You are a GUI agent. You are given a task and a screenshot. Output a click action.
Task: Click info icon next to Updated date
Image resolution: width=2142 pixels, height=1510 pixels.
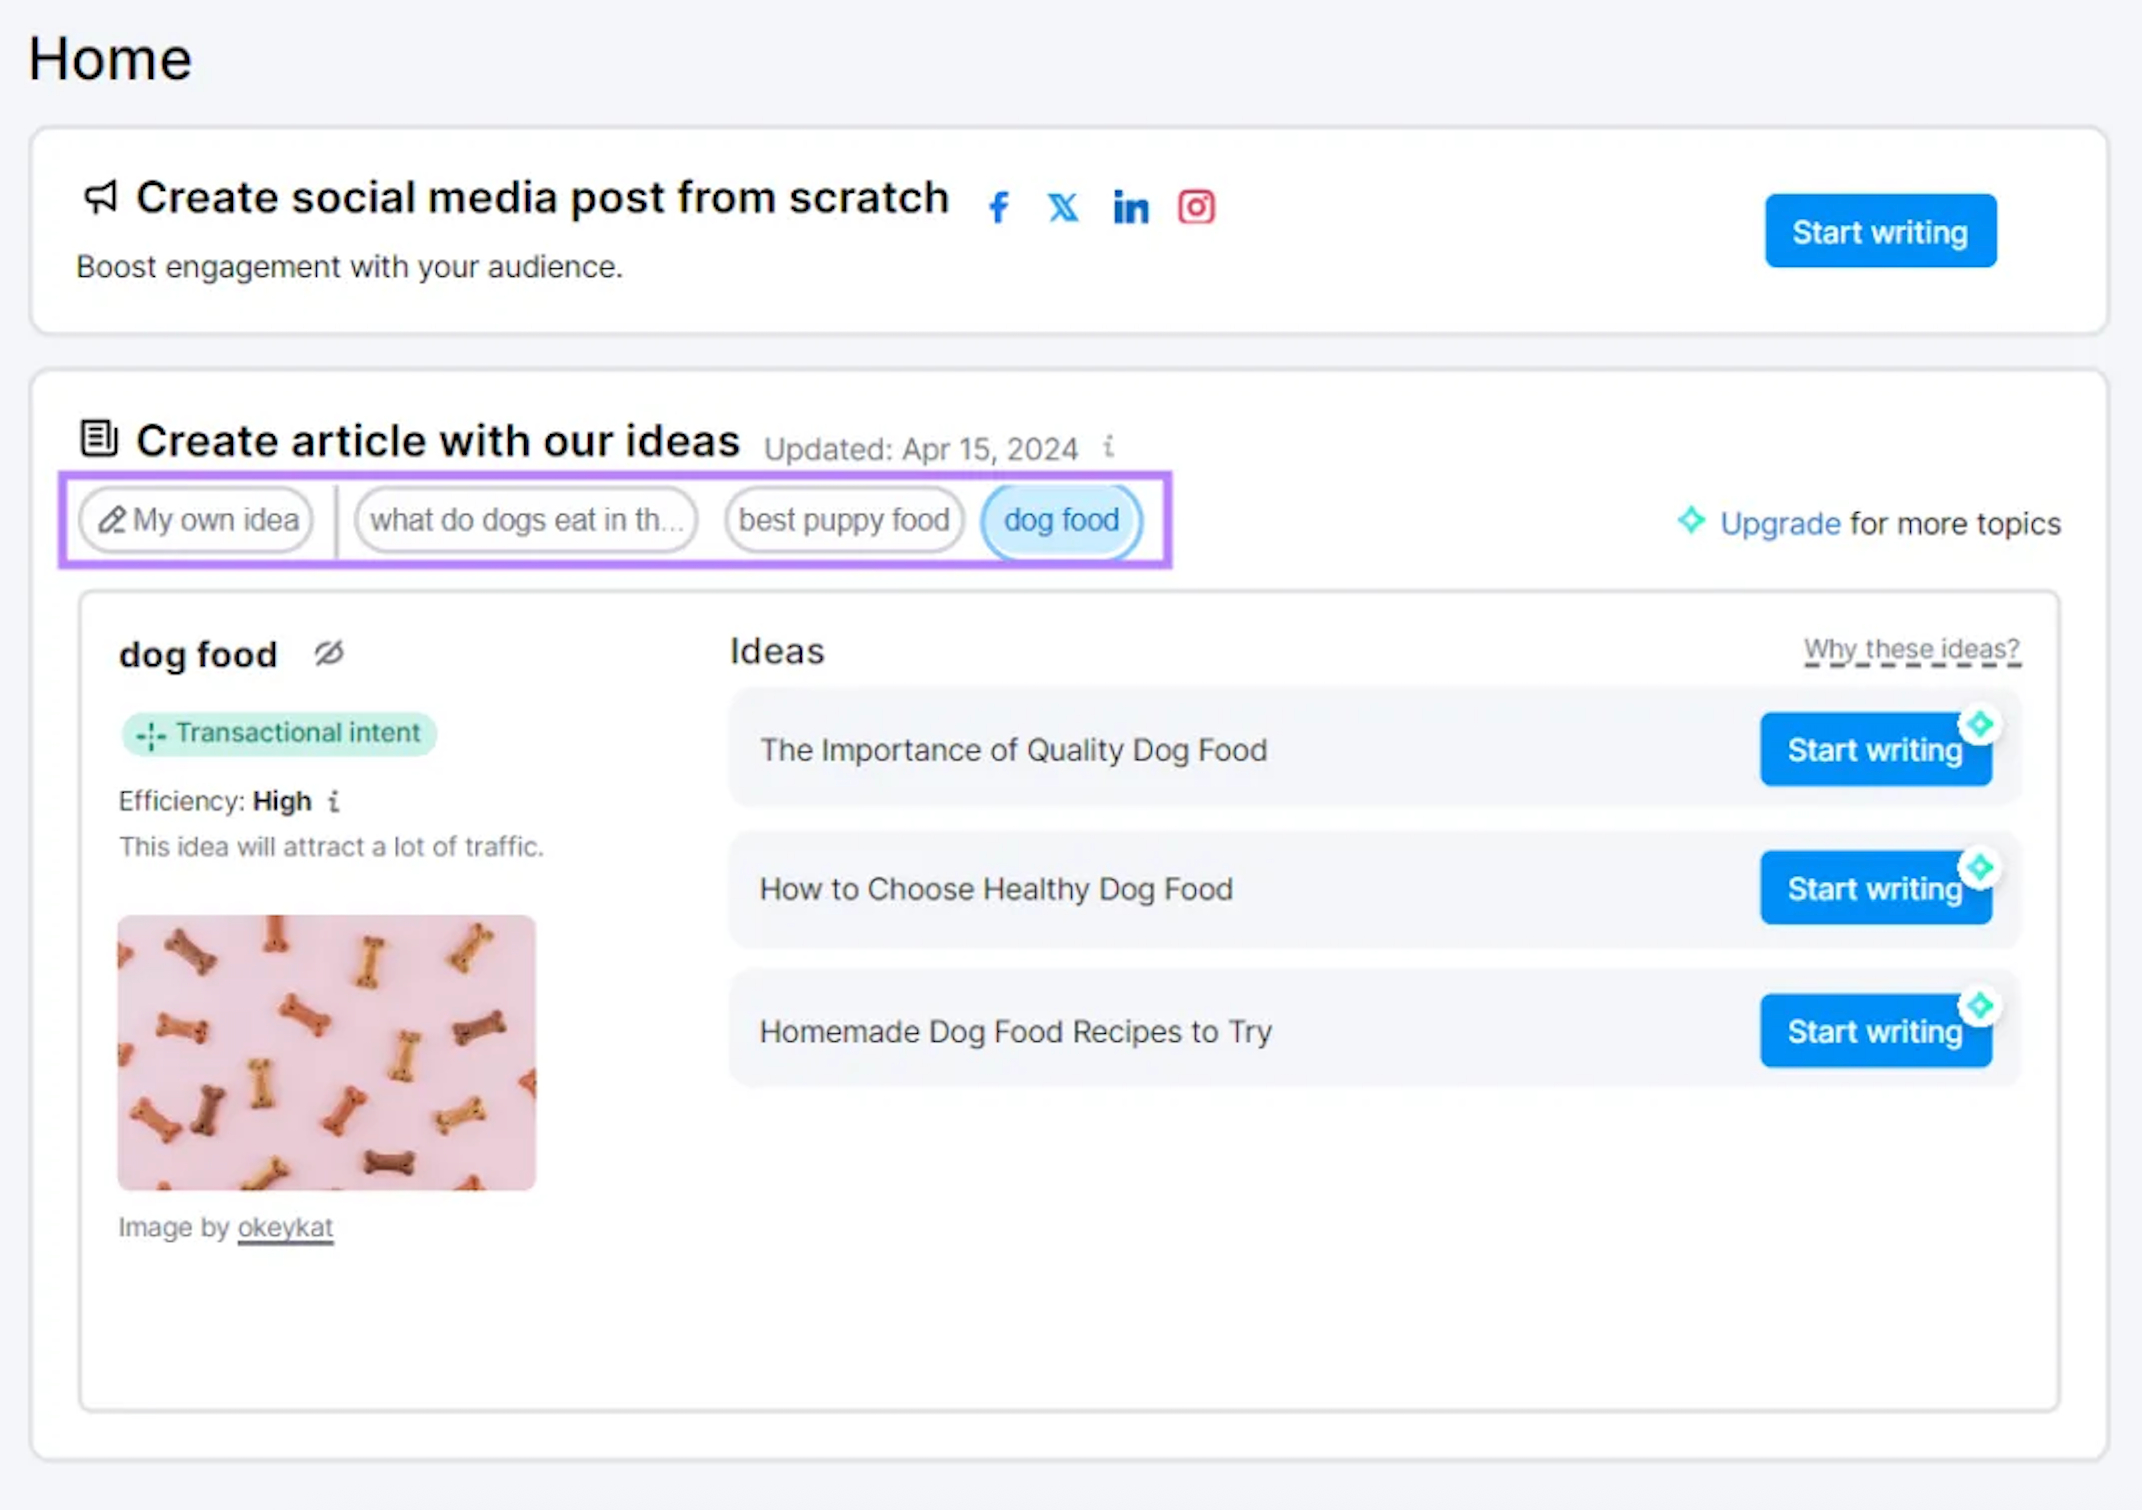(x=1108, y=447)
